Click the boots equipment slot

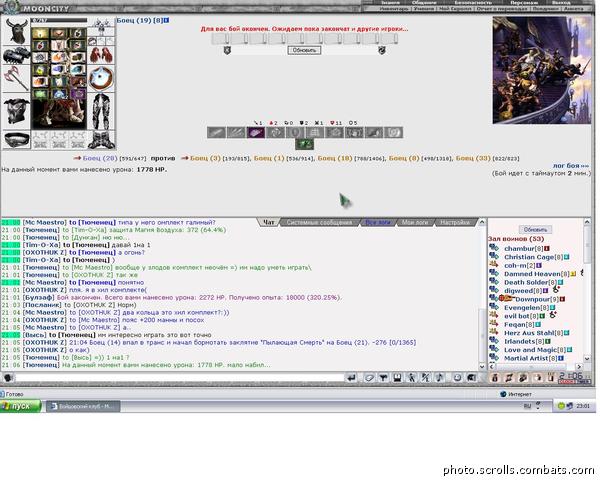[x=102, y=140]
